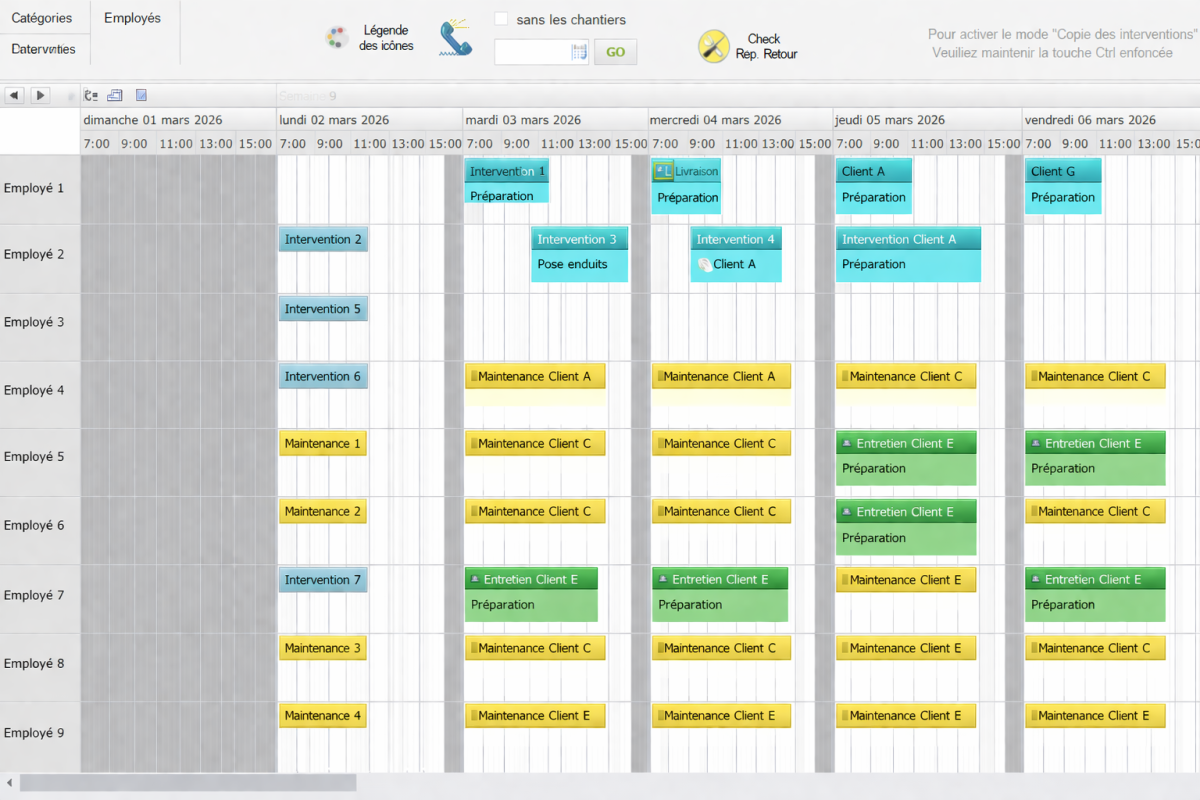Image resolution: width=1200 pixels, height=800 pixels.
Task: Click inside the date input field
Action: pos(532,52)
